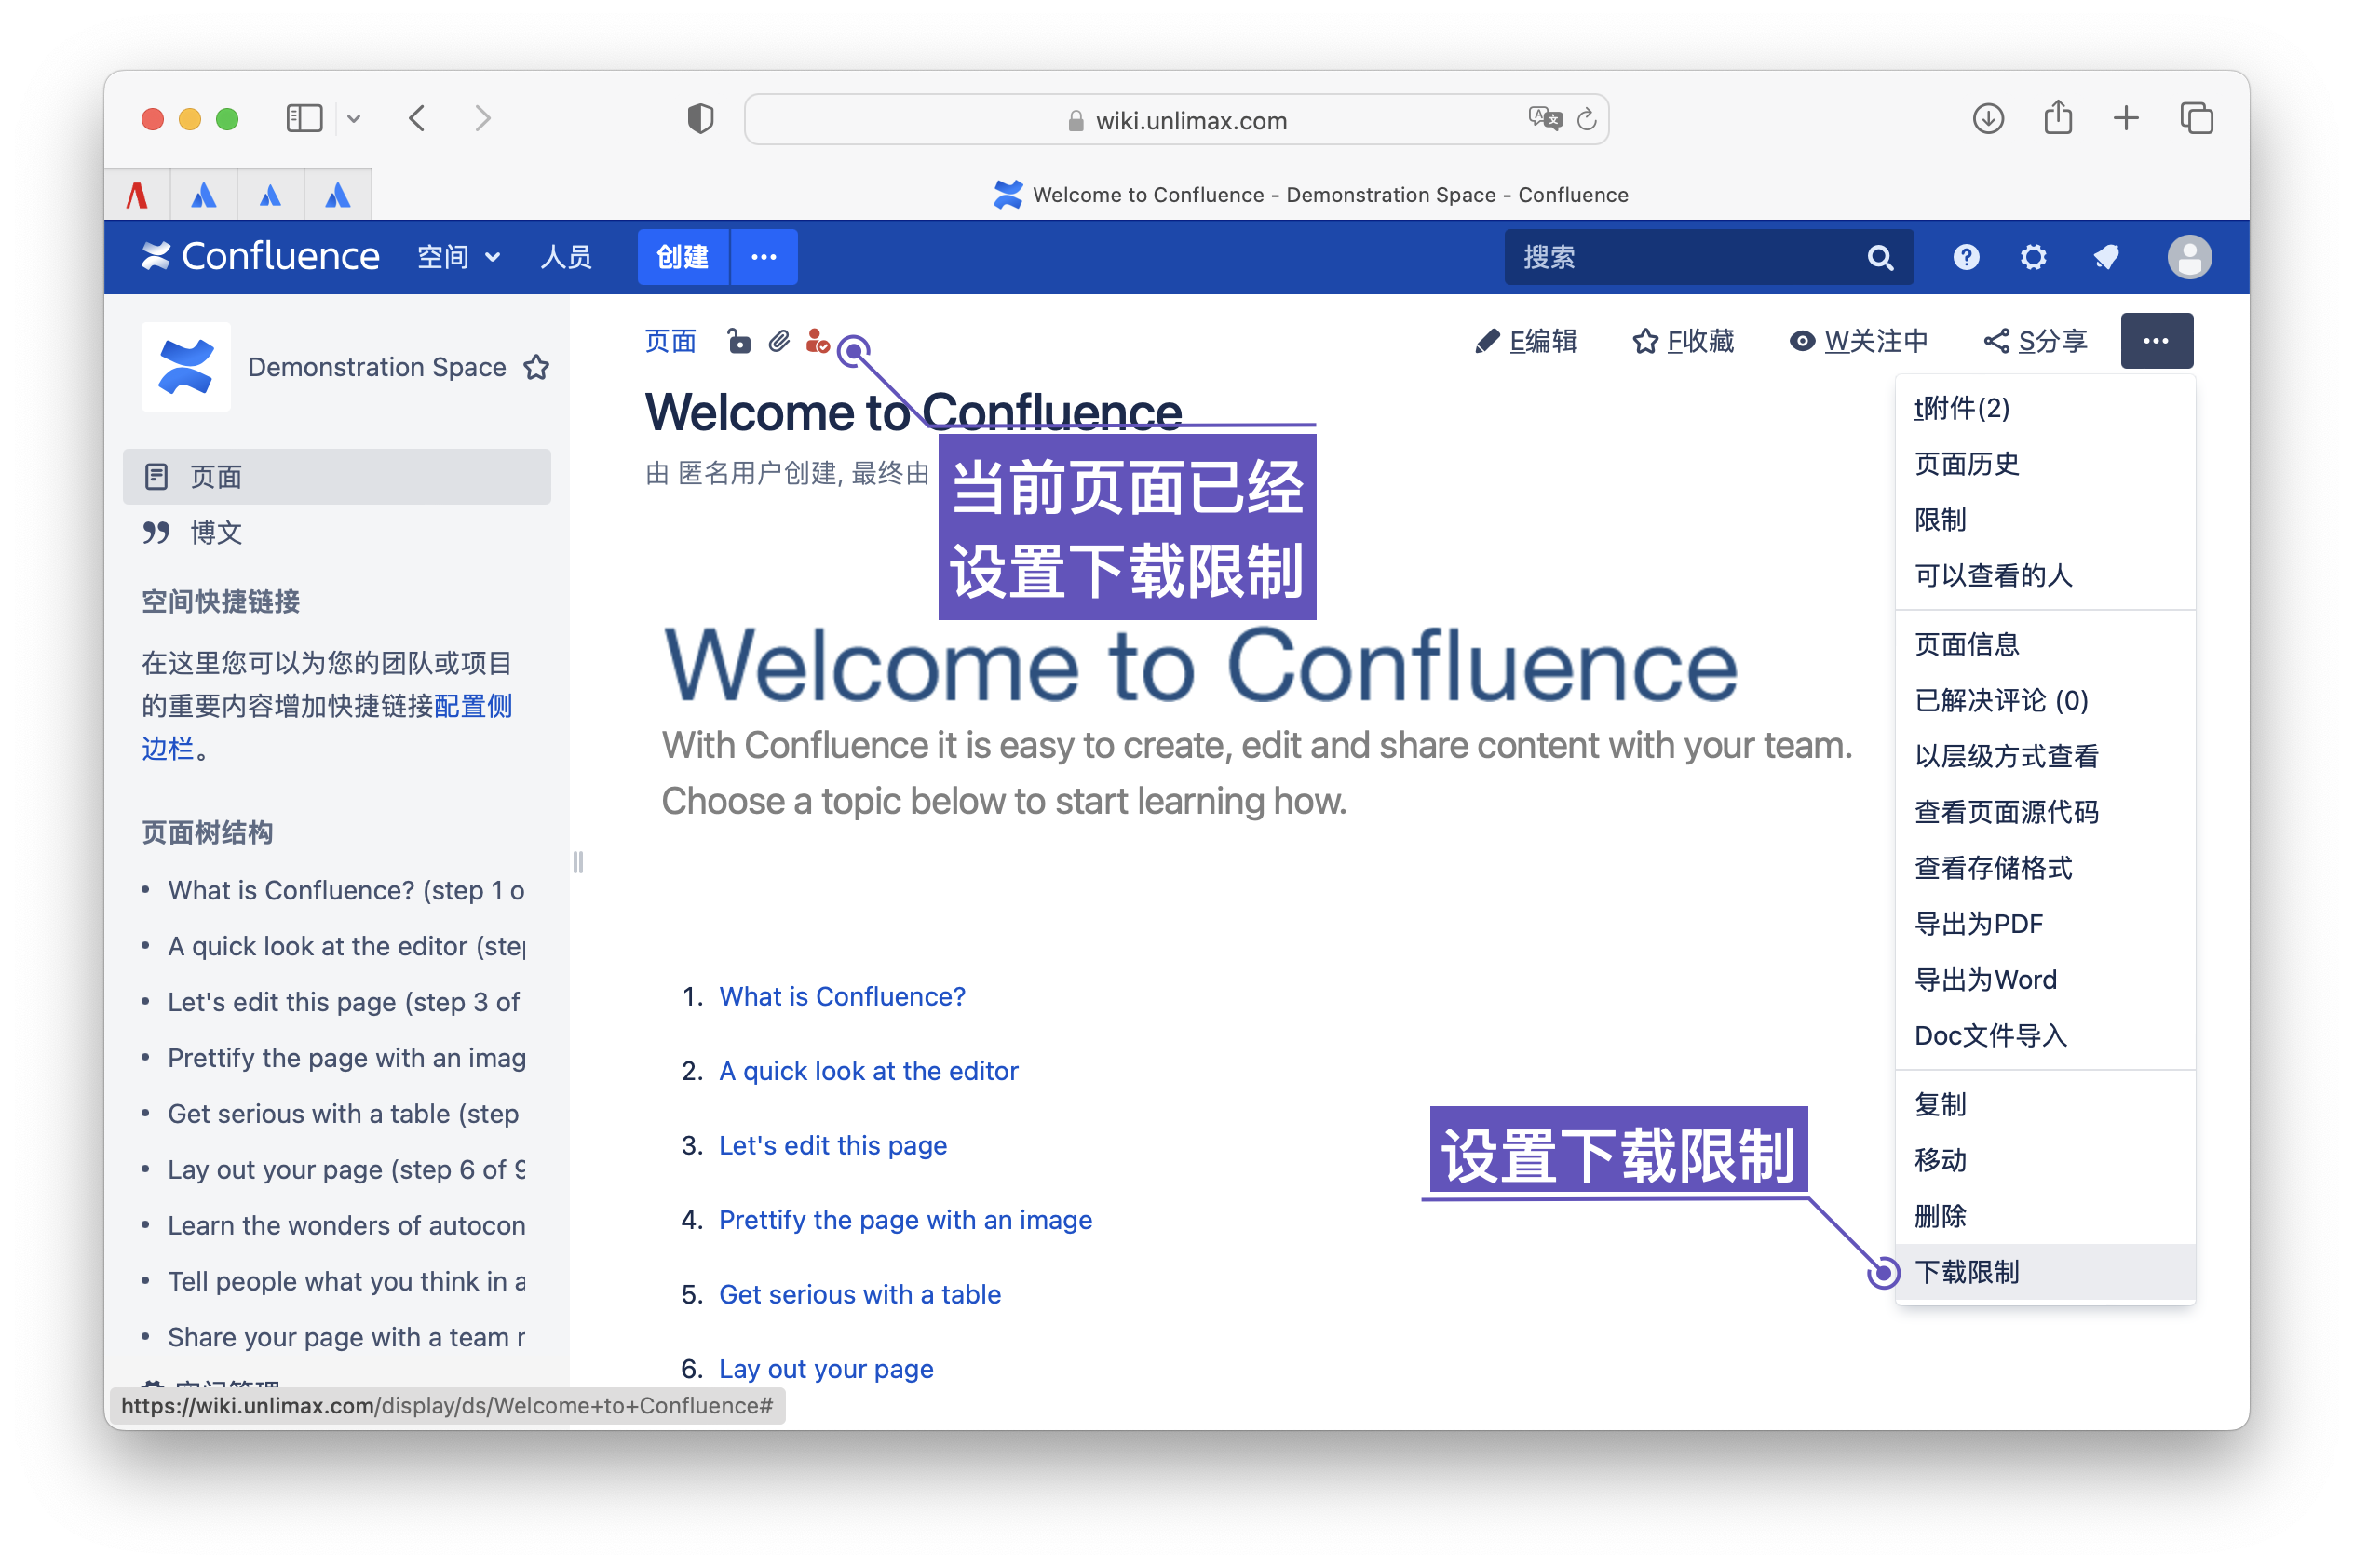Toggle favorite star for Demonstration Space
This screenshot has width=2354, height=1568.
[x=537, y=367]
